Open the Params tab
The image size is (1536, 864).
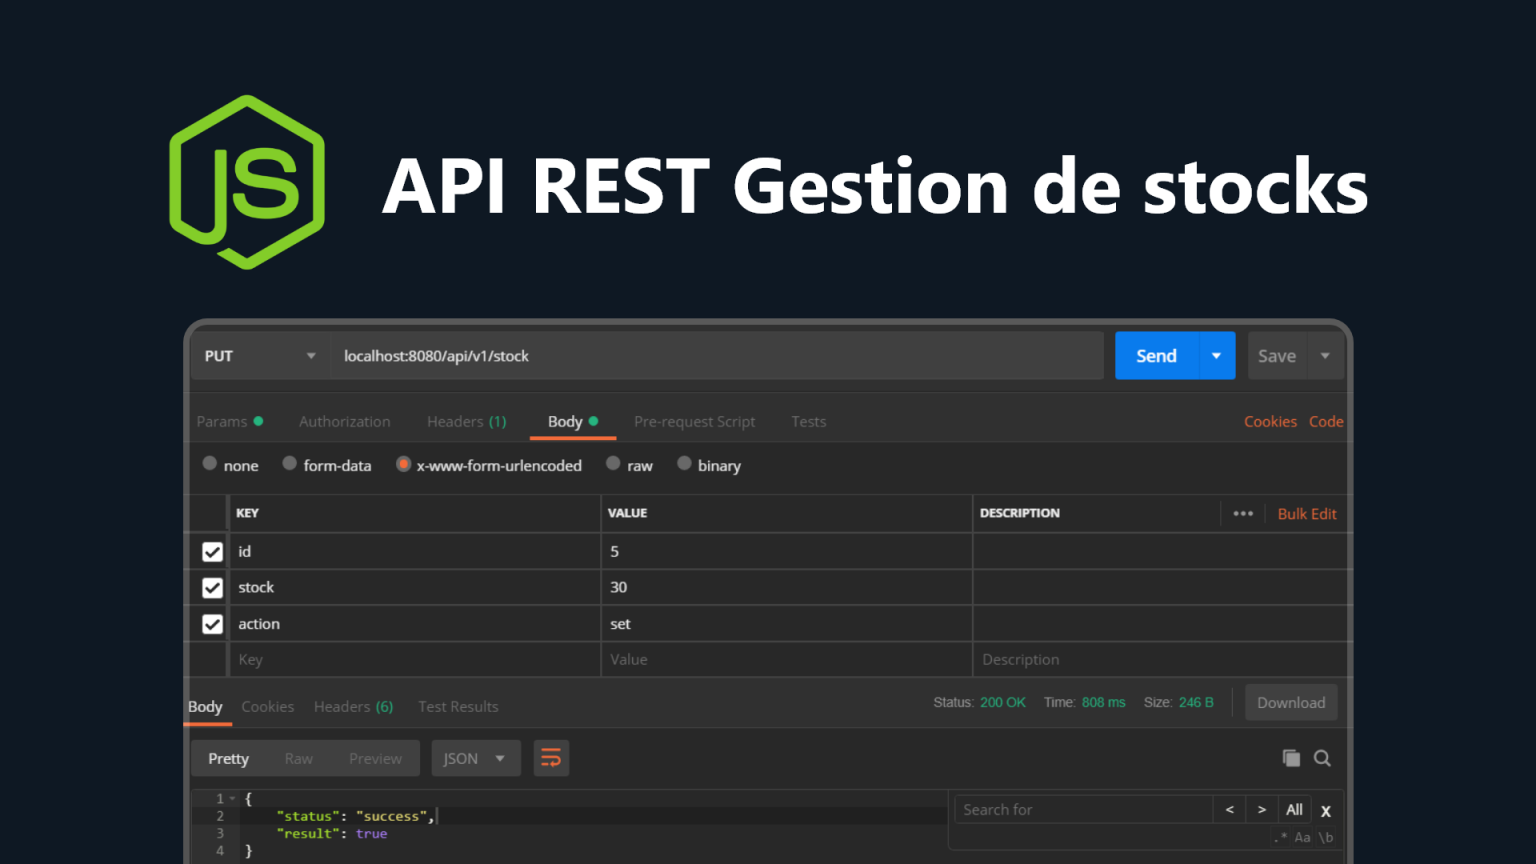click(x=229, y=422)
